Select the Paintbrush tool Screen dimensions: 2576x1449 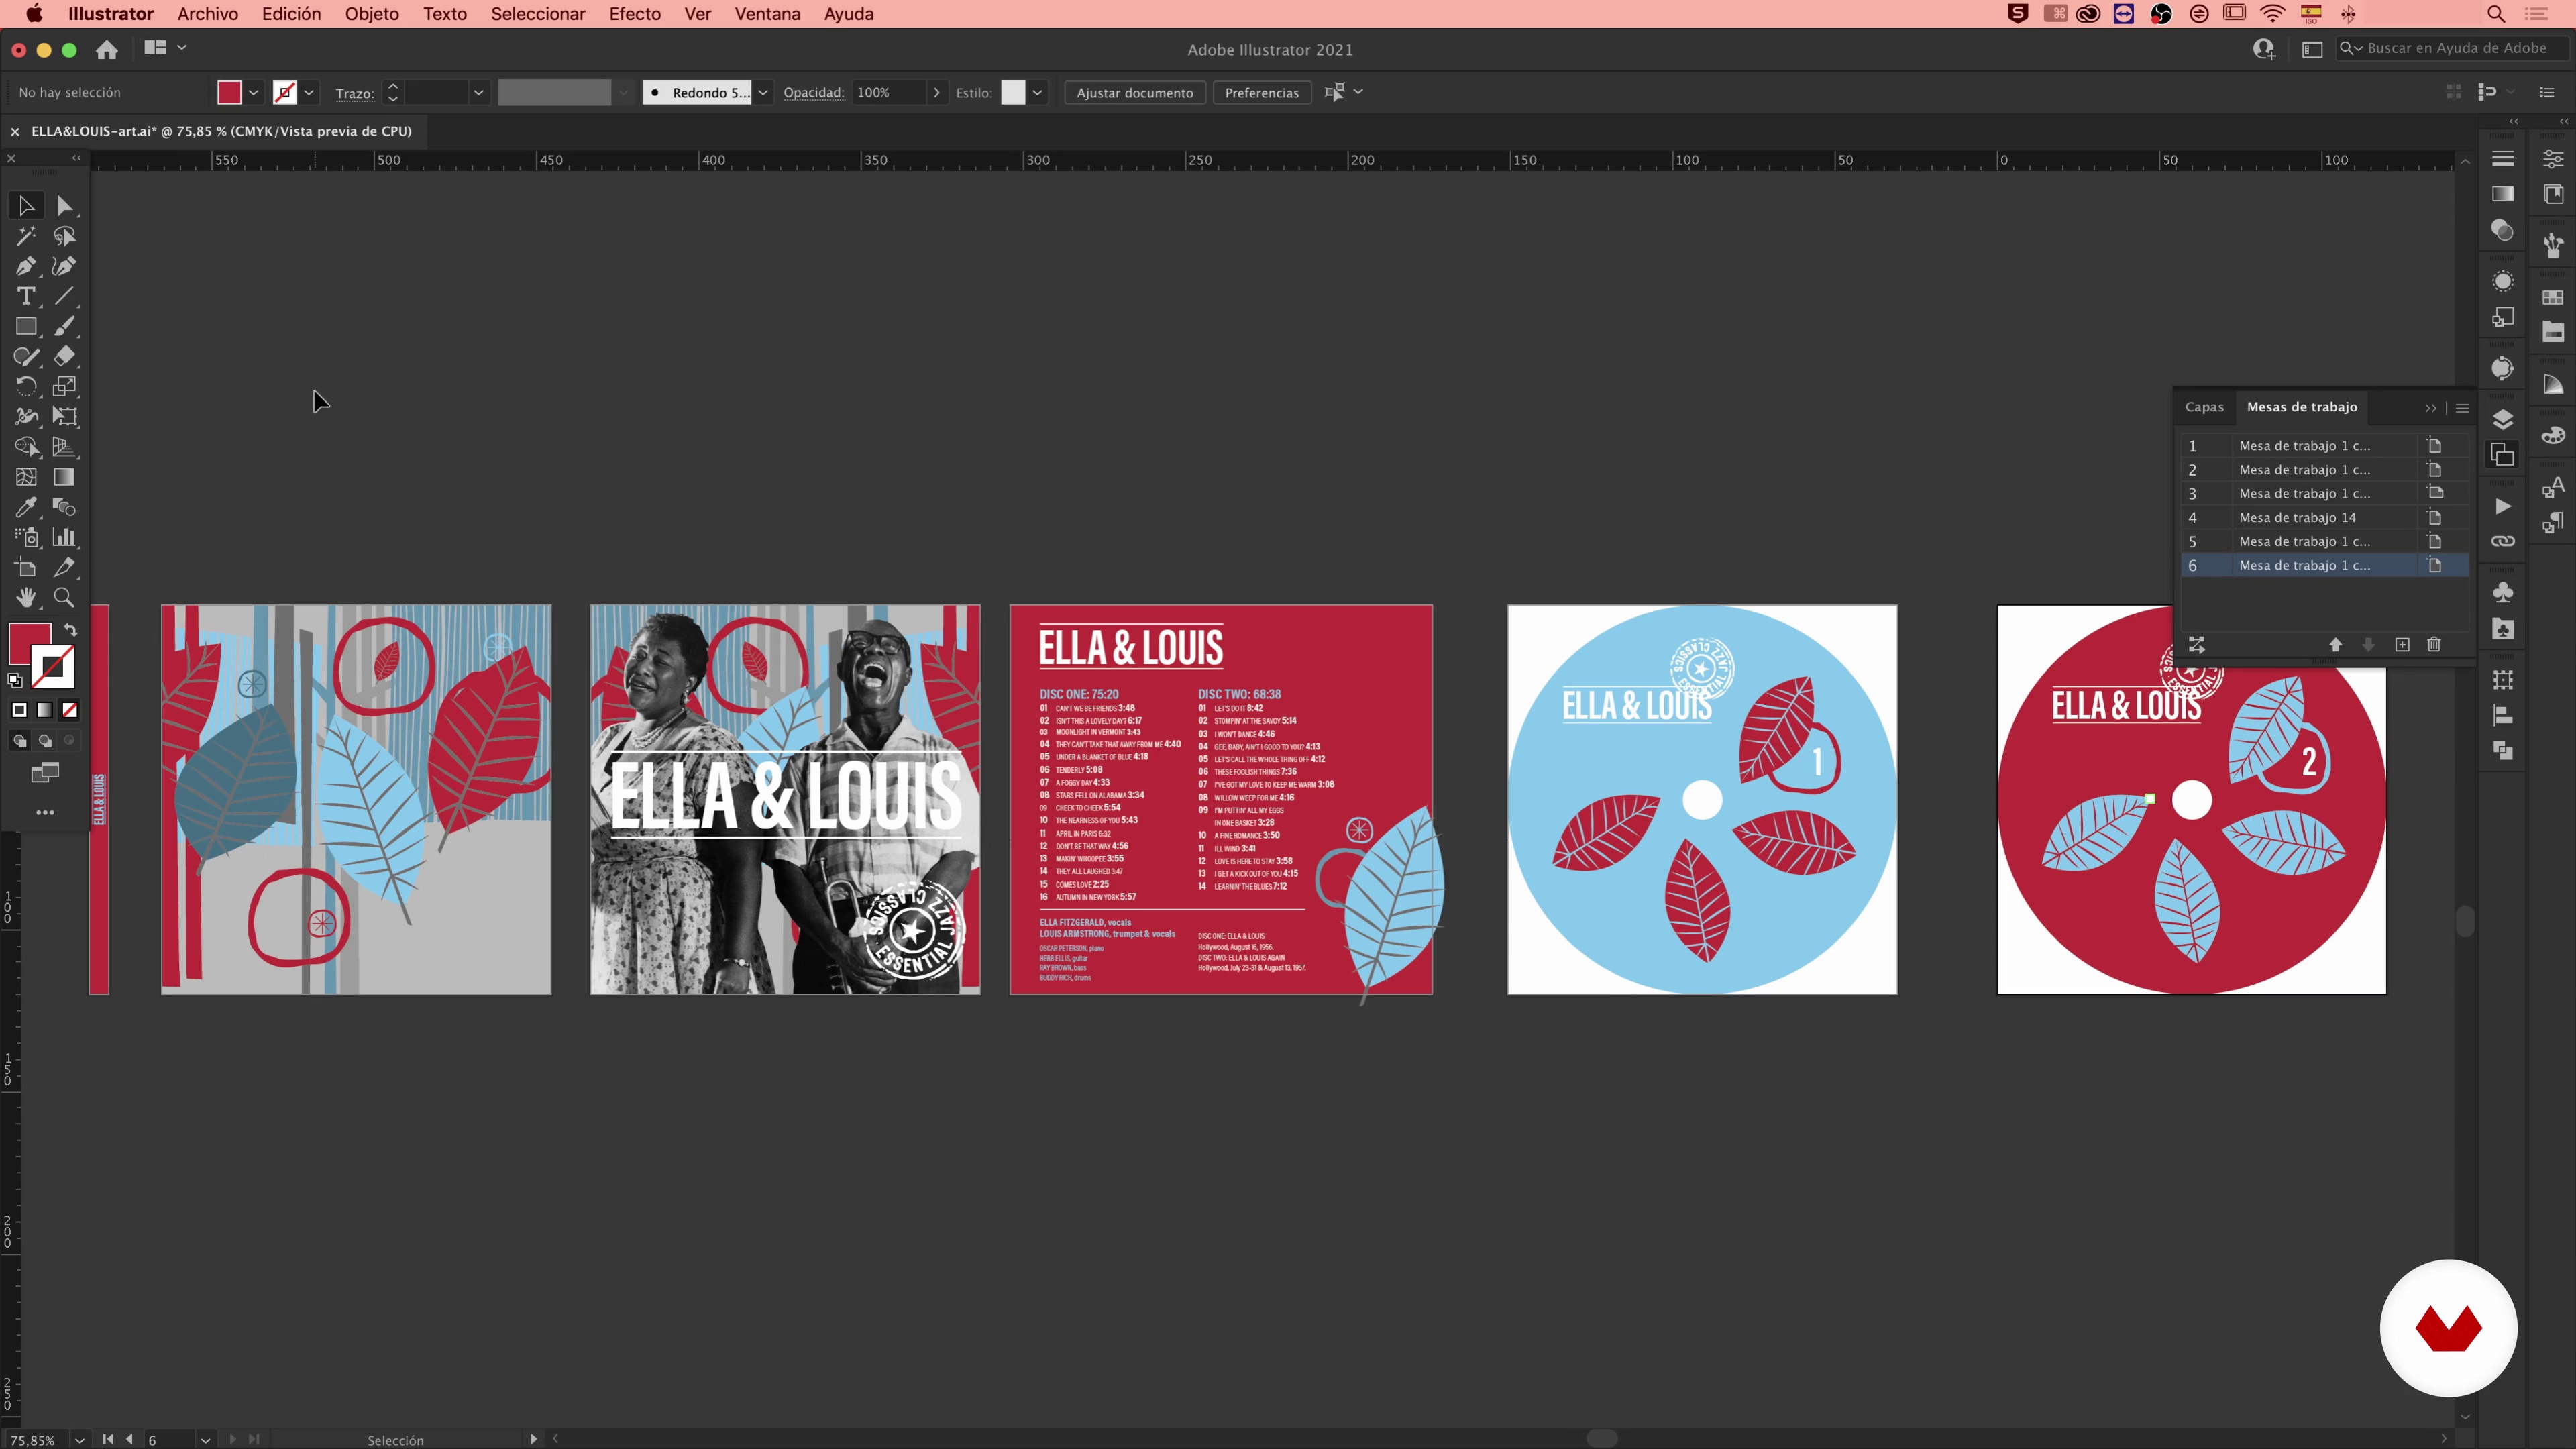(x=64, y=326)
